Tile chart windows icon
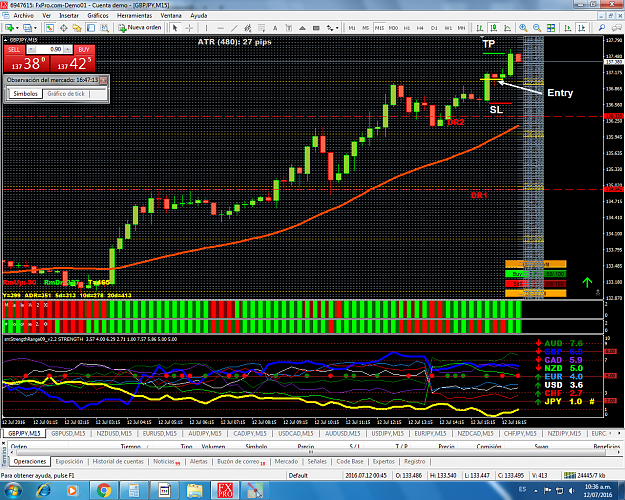The height and width of the screenshot is (500, 625). [551, 28]
